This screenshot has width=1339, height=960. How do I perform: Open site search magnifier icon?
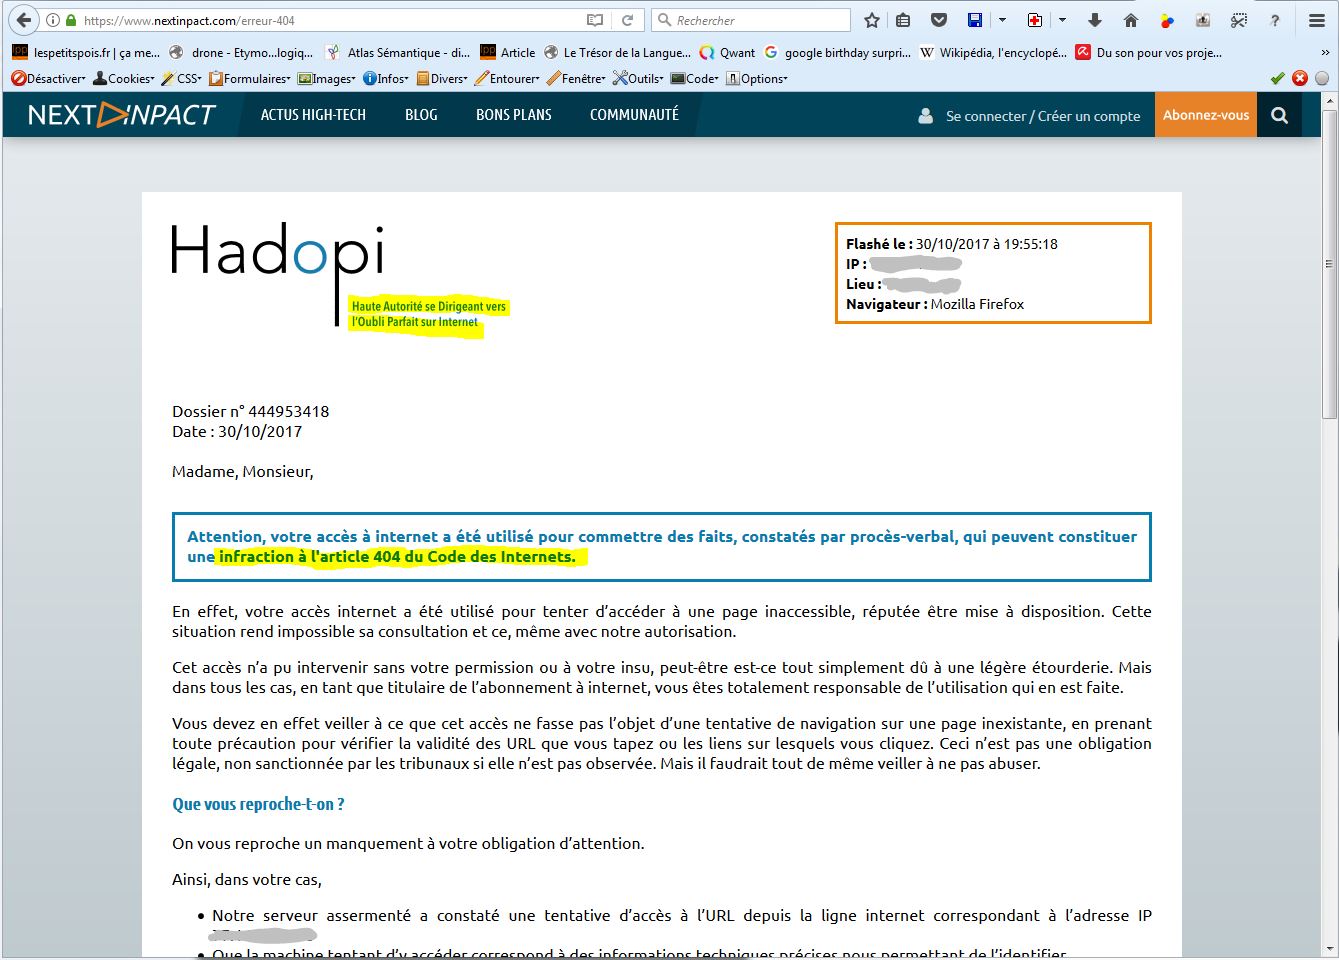(1279, 115)
